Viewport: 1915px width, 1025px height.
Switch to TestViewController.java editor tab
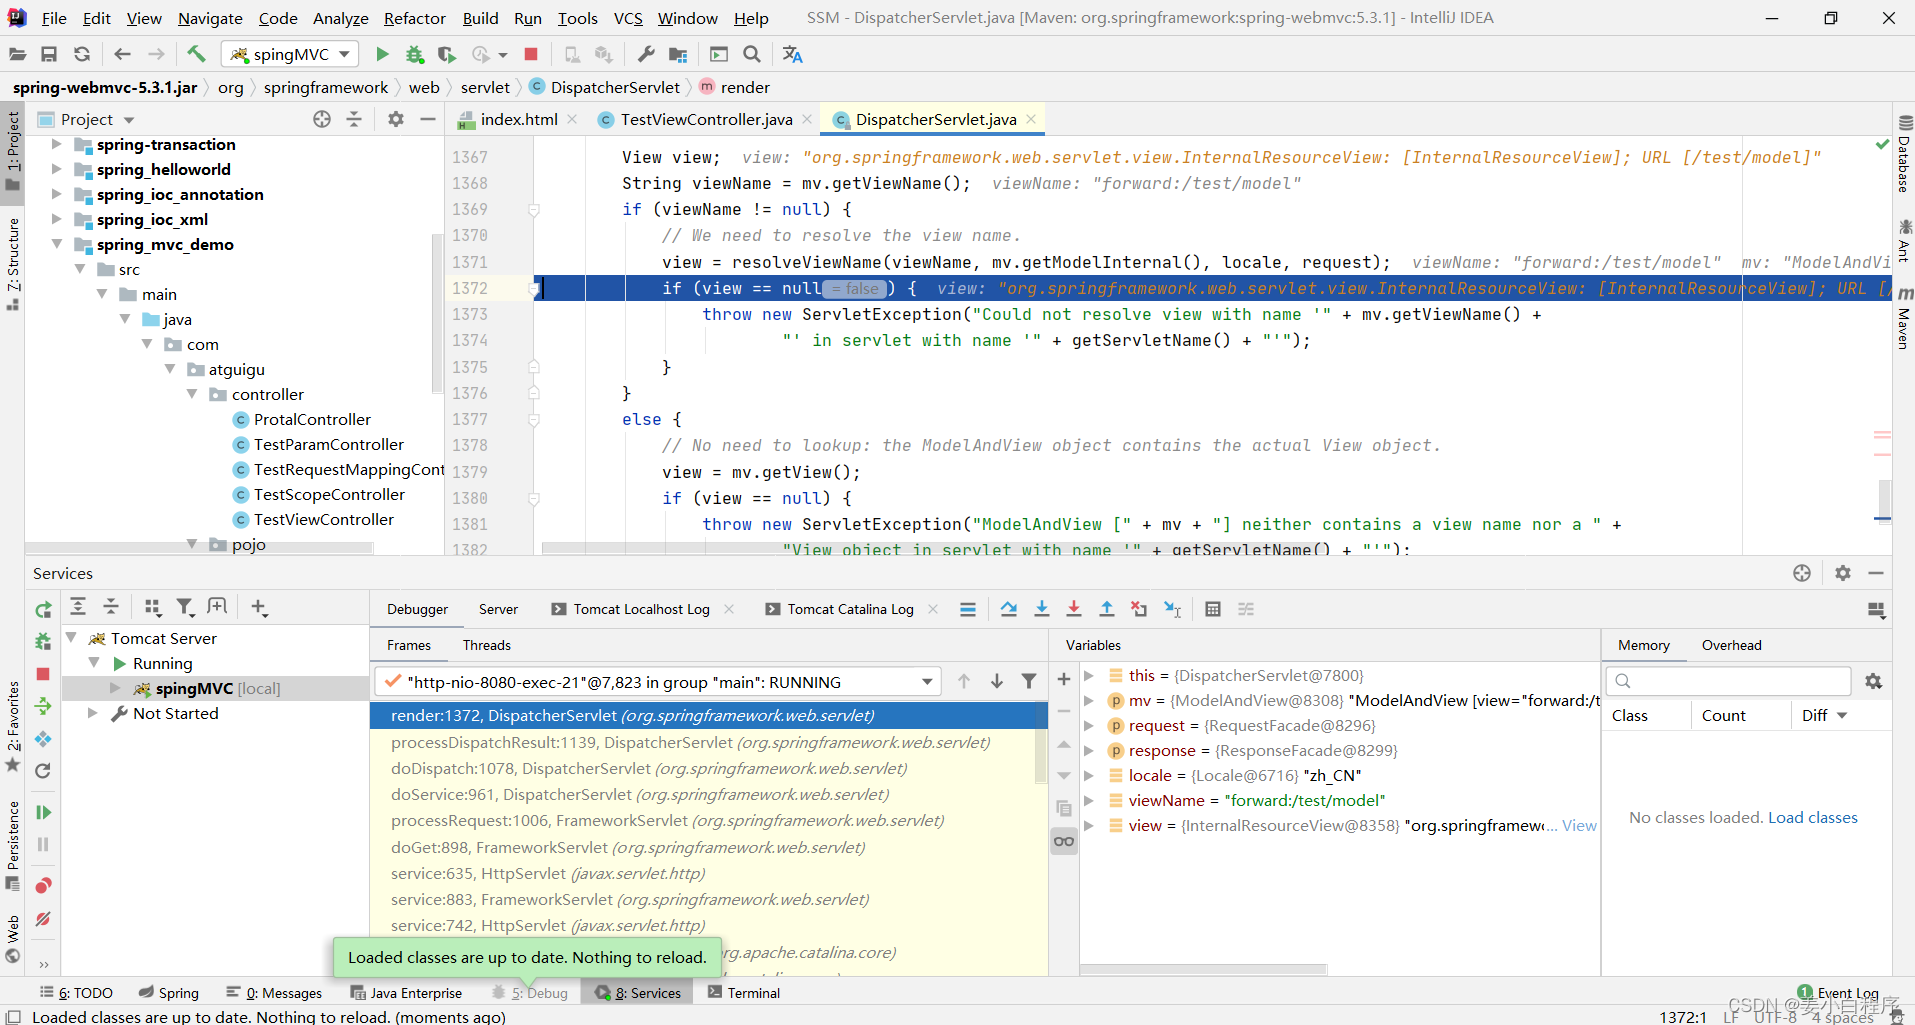[x=705, y=119]
